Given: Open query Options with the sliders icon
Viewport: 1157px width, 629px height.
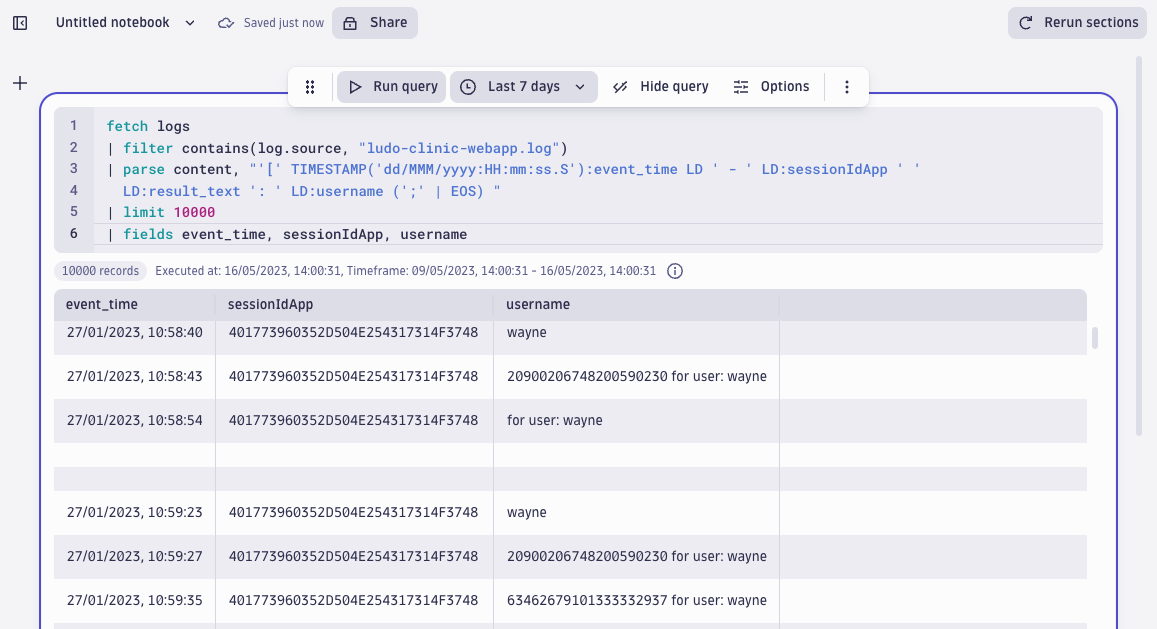Looking at the screenshot, I should click(740, 86).
